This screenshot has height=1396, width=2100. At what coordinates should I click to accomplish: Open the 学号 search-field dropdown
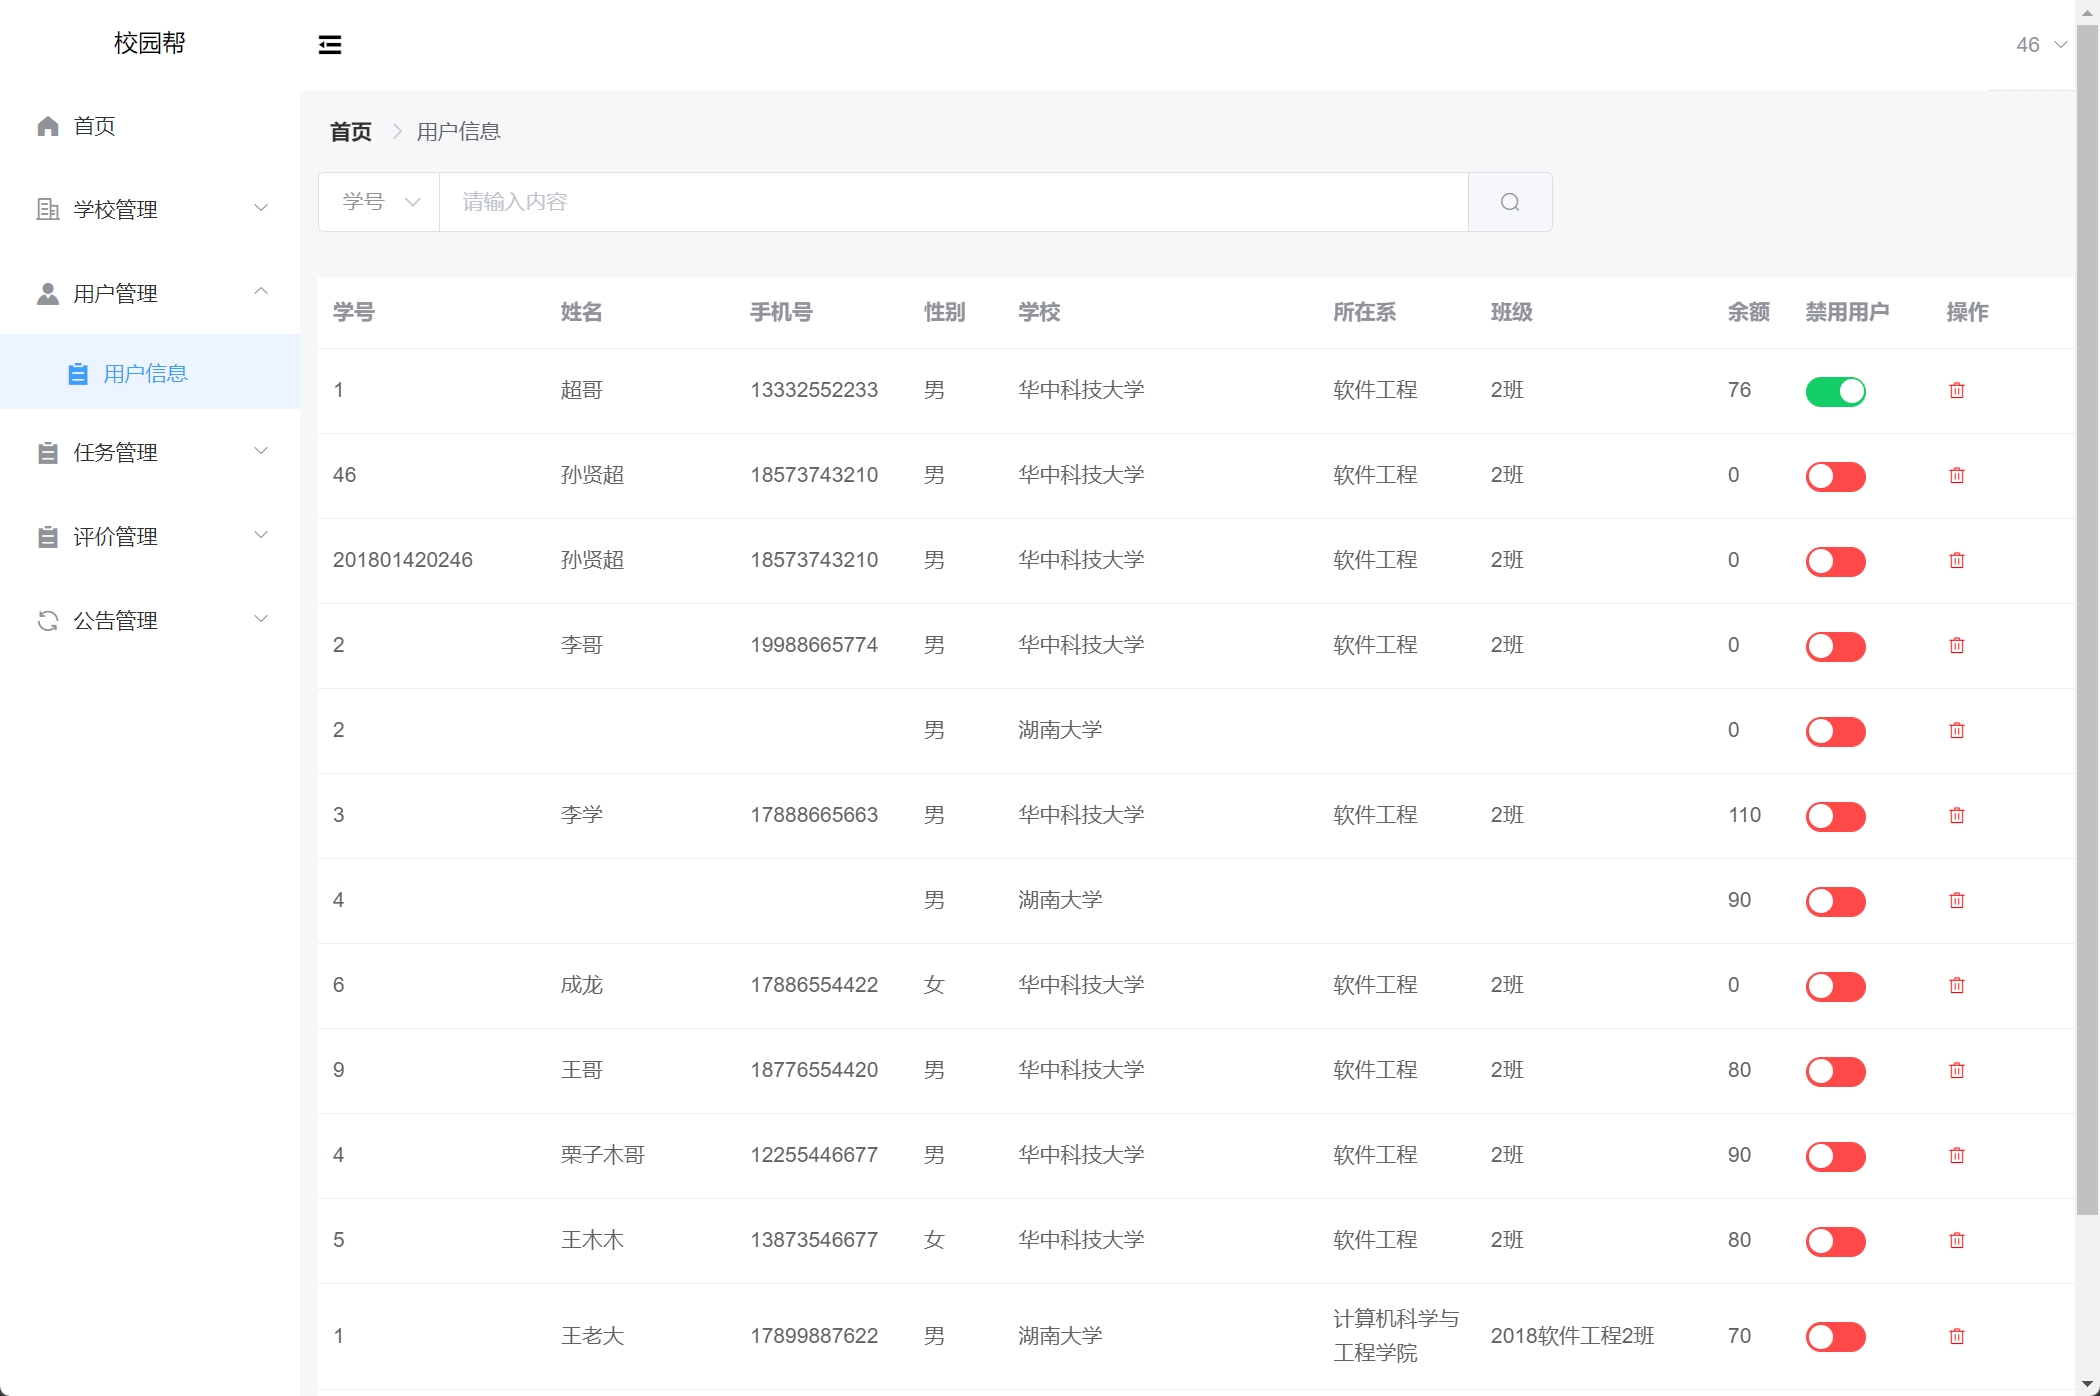(x=379, y=202)
